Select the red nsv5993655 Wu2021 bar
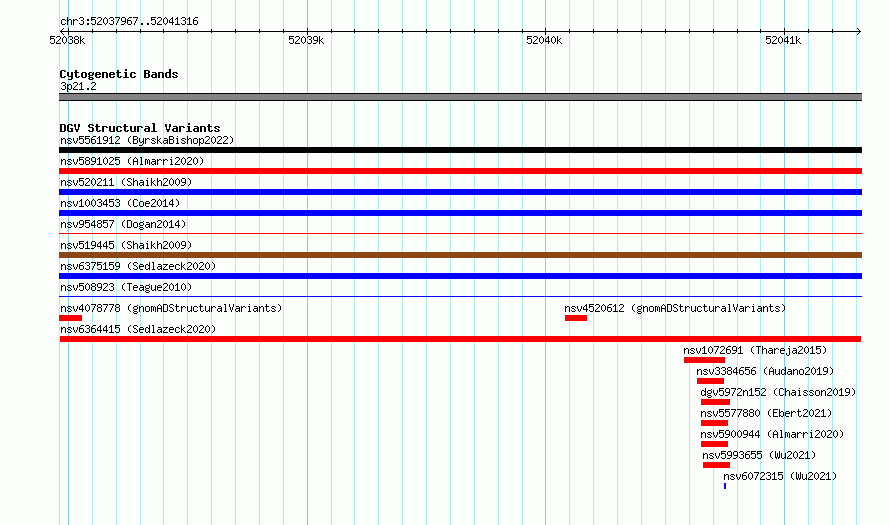The width and height of the screenshot is (890, 525). (716, 465)
